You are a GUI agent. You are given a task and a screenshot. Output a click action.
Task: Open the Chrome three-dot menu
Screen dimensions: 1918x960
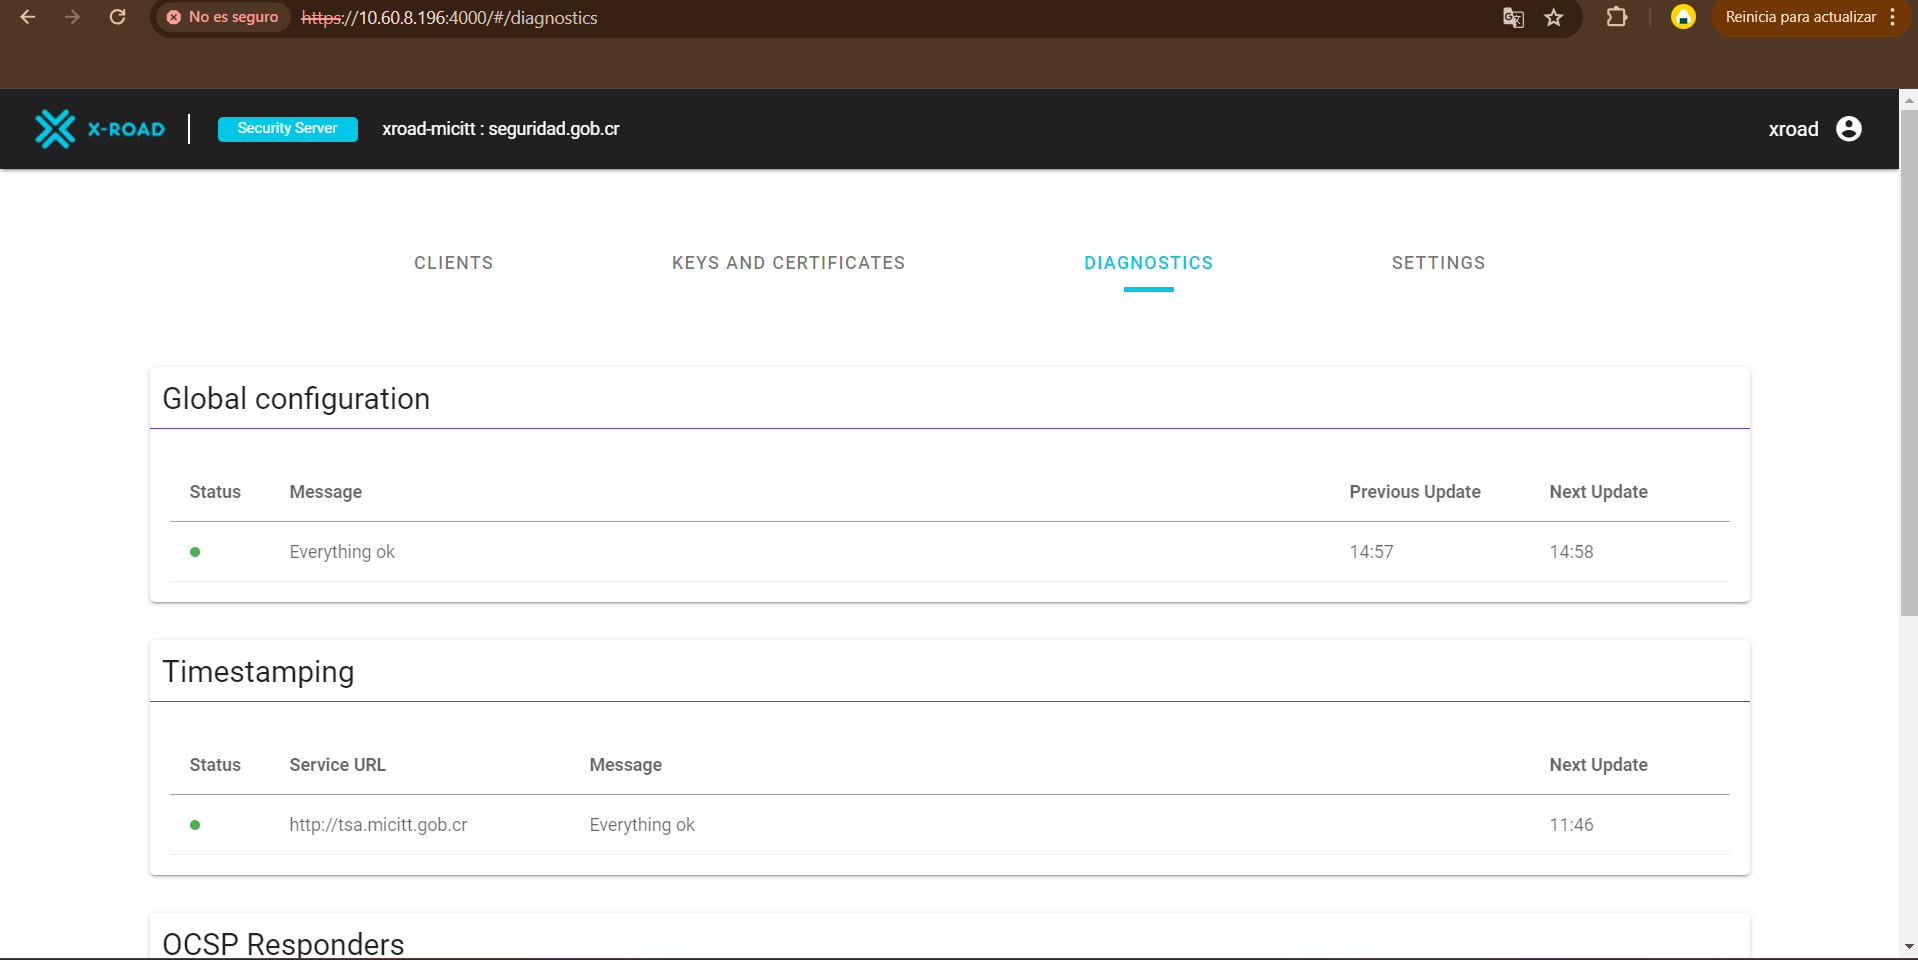tap(1893, 17)
